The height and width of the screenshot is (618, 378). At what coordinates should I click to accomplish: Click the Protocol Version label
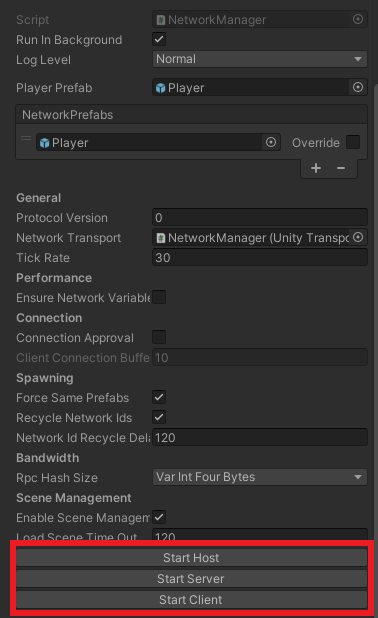(62, 218)
